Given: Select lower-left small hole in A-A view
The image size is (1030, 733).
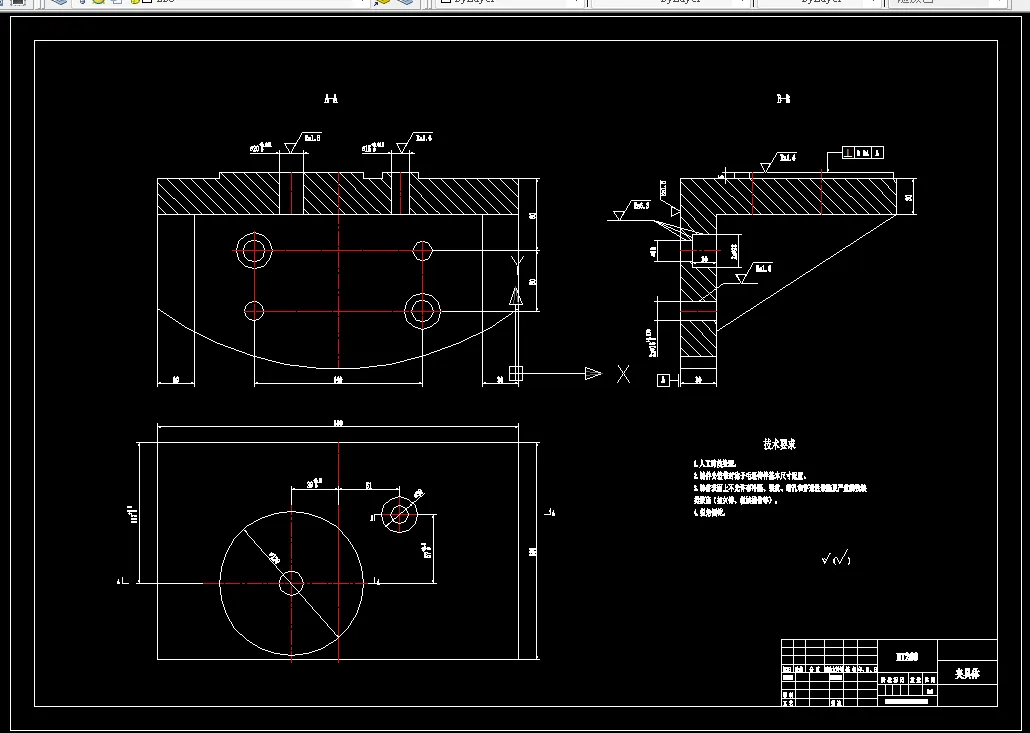Looking at the screenshot, I should pos(254,311).
